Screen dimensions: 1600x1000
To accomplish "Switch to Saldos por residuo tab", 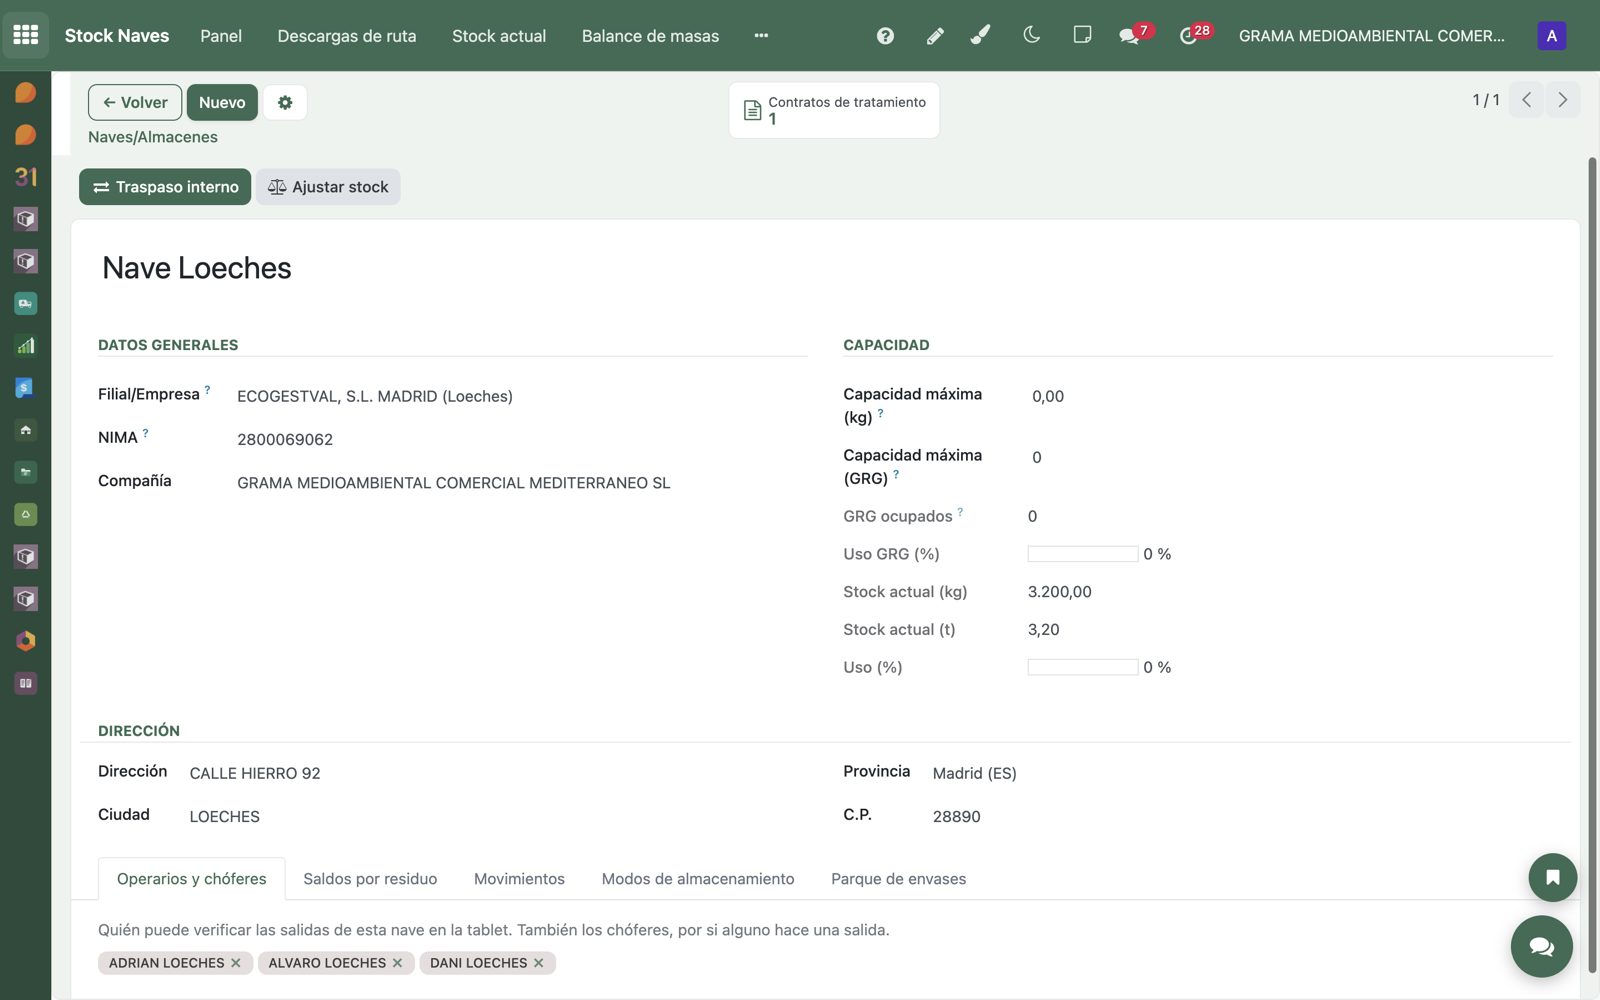I will pyautogui.click(x=370, y=879).
